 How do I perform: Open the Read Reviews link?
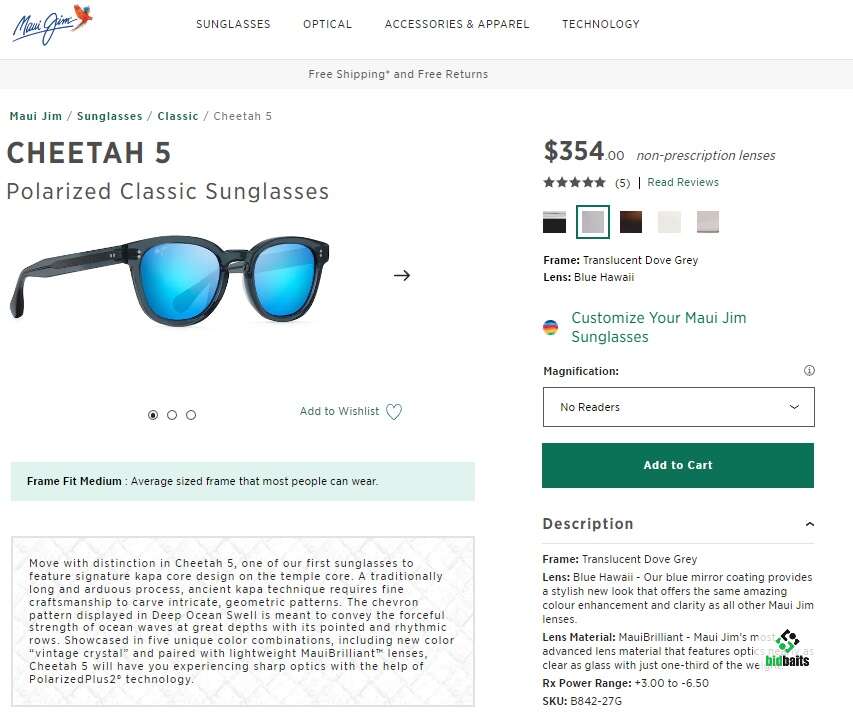pos(683,183)
